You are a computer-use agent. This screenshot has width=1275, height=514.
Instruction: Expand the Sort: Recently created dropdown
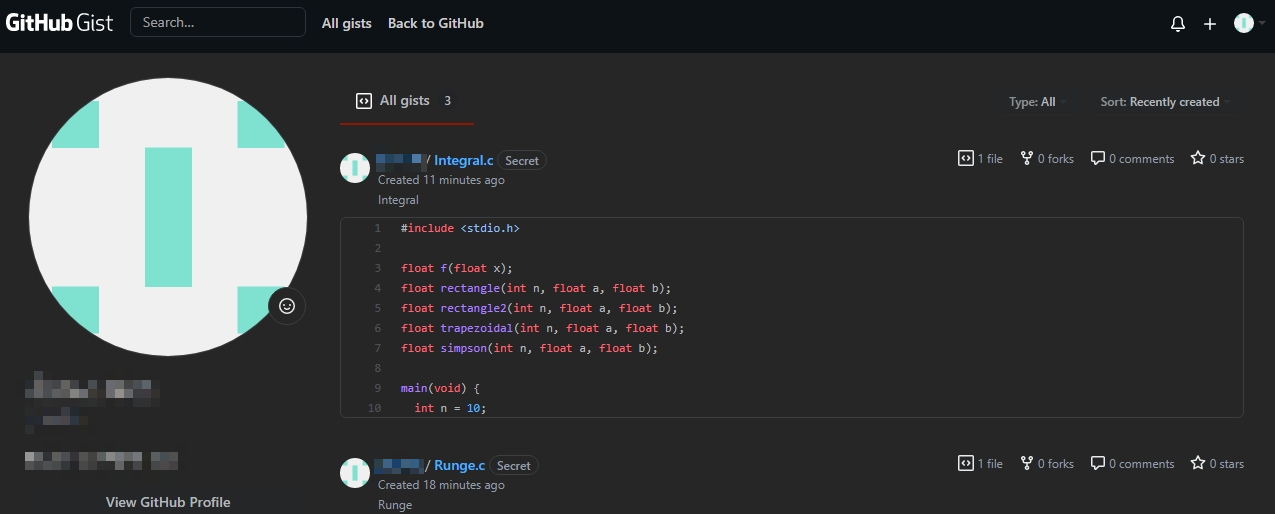(x=1166, y=102)
